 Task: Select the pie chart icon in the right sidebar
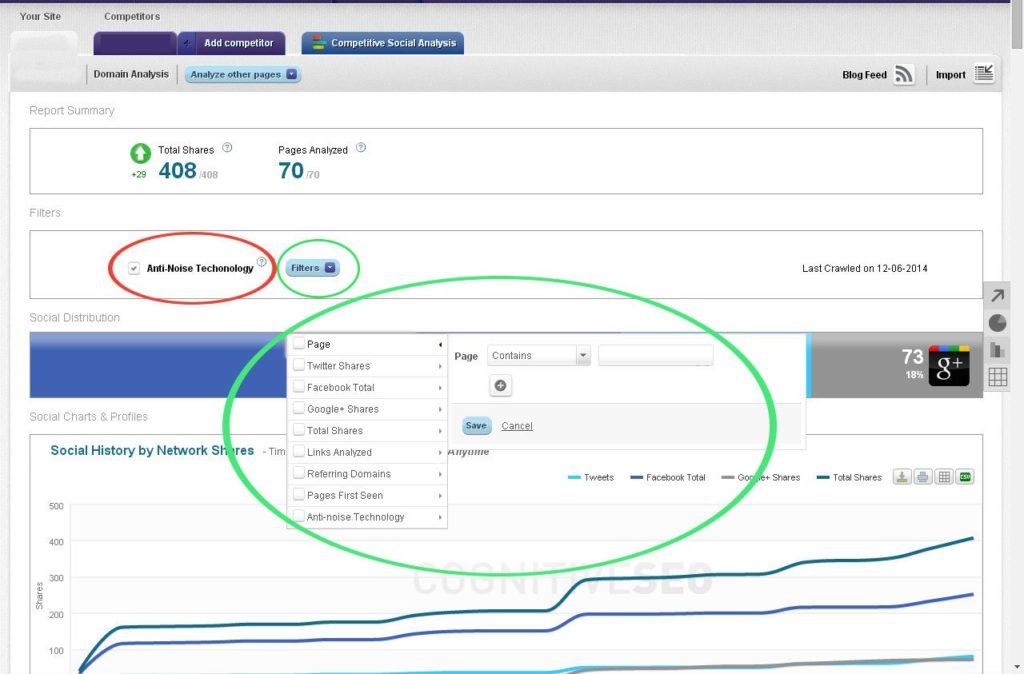coord(997,323)
